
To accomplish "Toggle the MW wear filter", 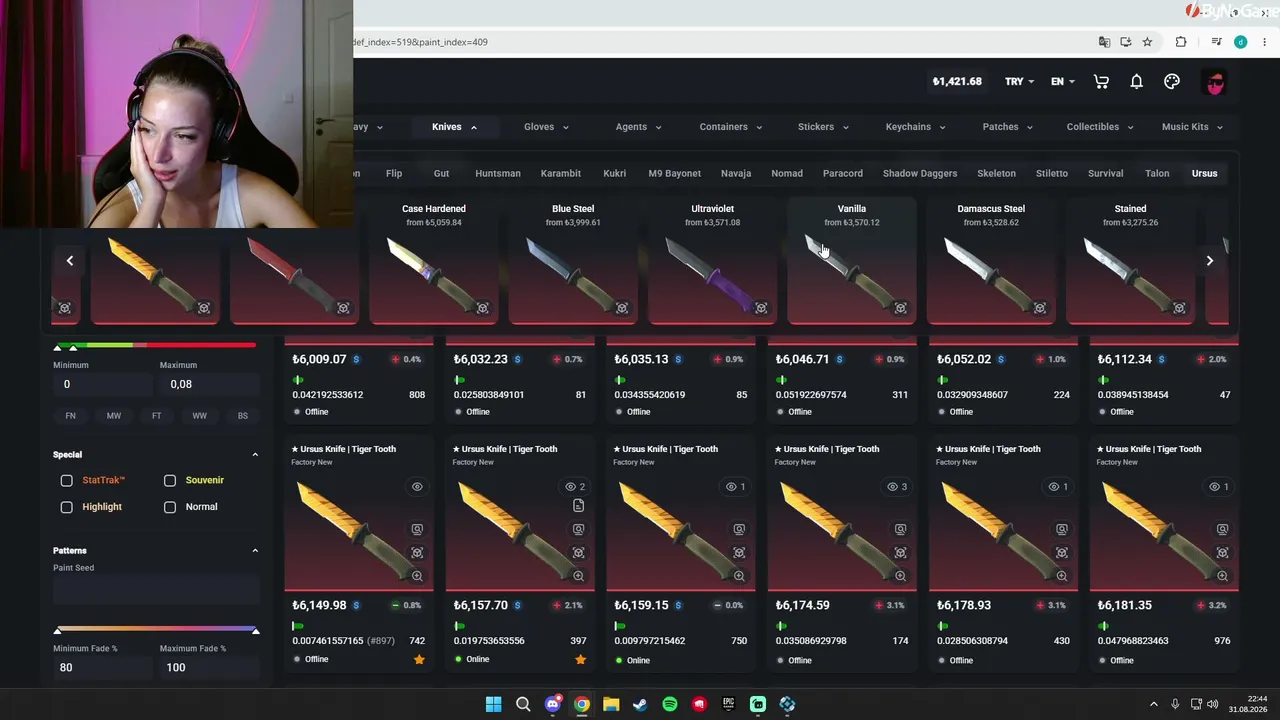I will point(114,415).
